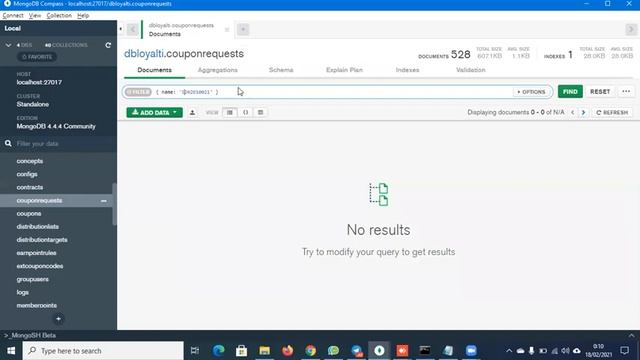Open Microsoft Edge from taskbar

[218, 351]
